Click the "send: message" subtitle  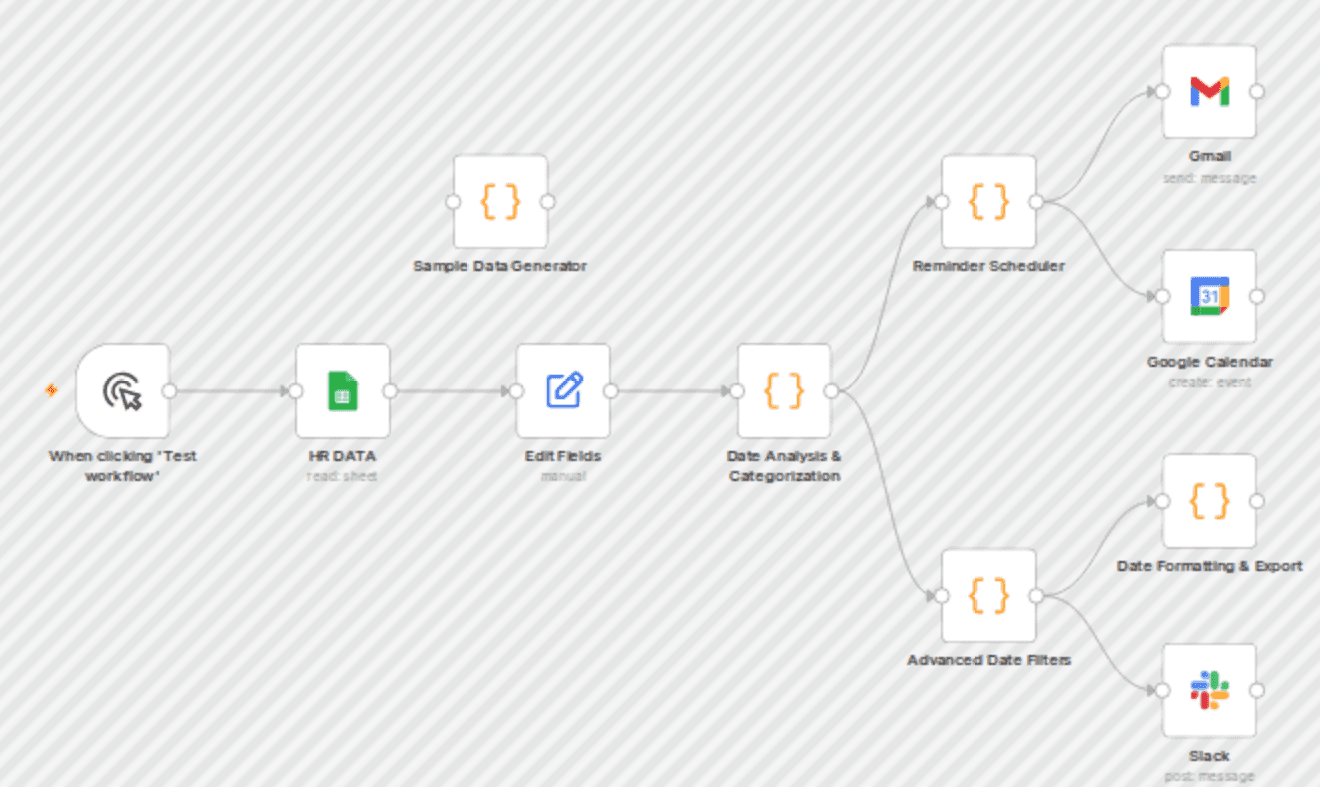click(1209, 178)
